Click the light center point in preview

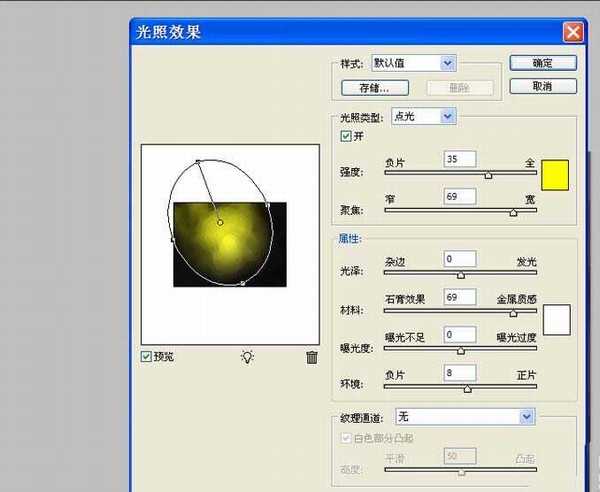220,221
